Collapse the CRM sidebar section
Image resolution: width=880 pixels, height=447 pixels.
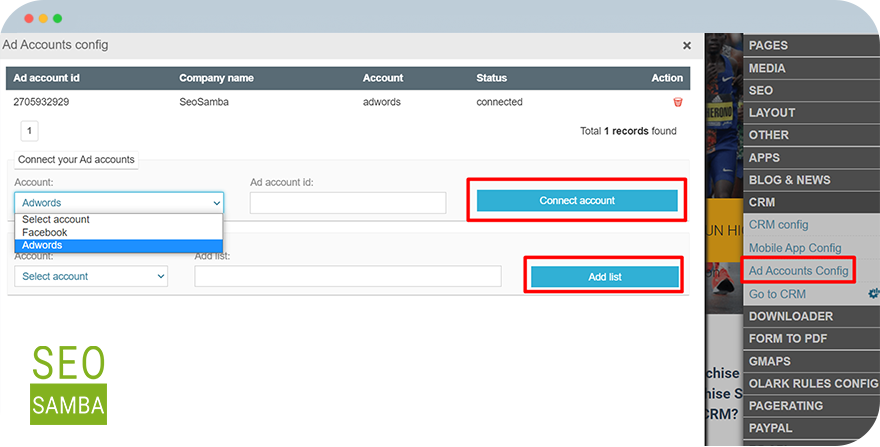click(811, 202)
